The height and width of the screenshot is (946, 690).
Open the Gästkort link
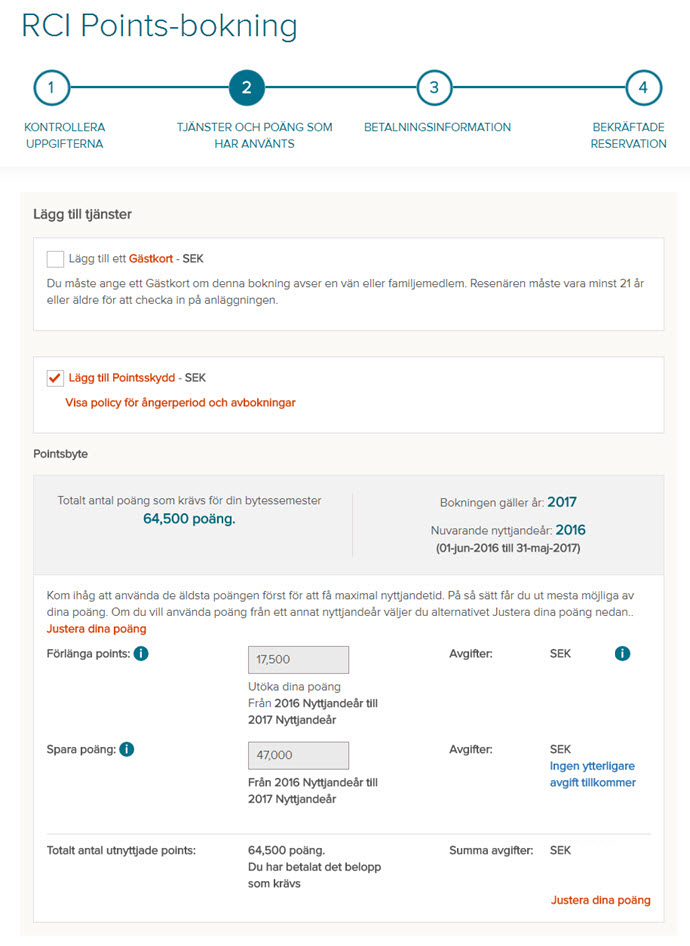click(151, 259)
